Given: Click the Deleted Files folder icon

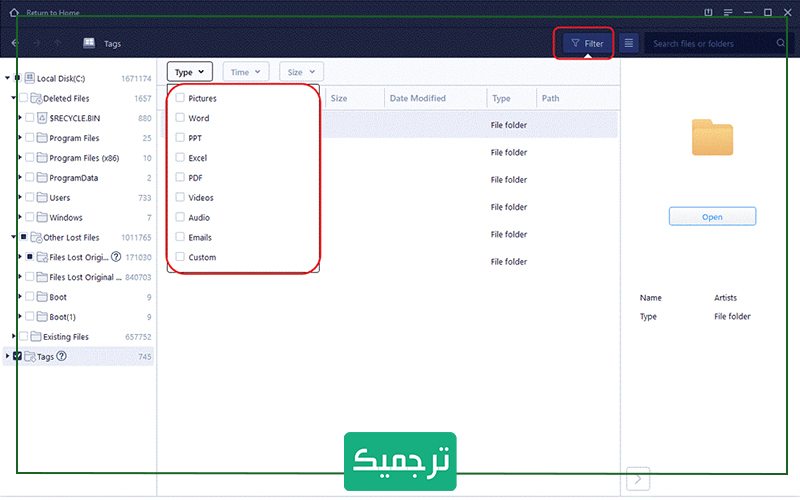Looking at the screenshot, I should pyautogui.click(x=36, y=98).
